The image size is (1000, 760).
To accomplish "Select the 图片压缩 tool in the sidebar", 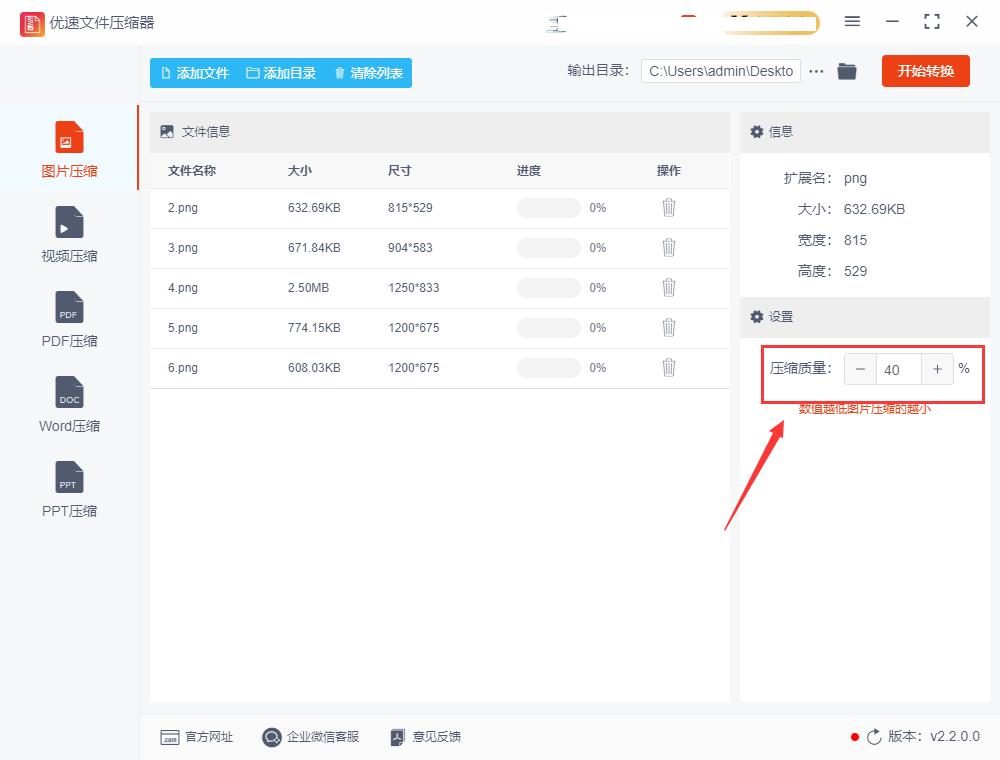I will pyautogui.click(x=68, y=150).
